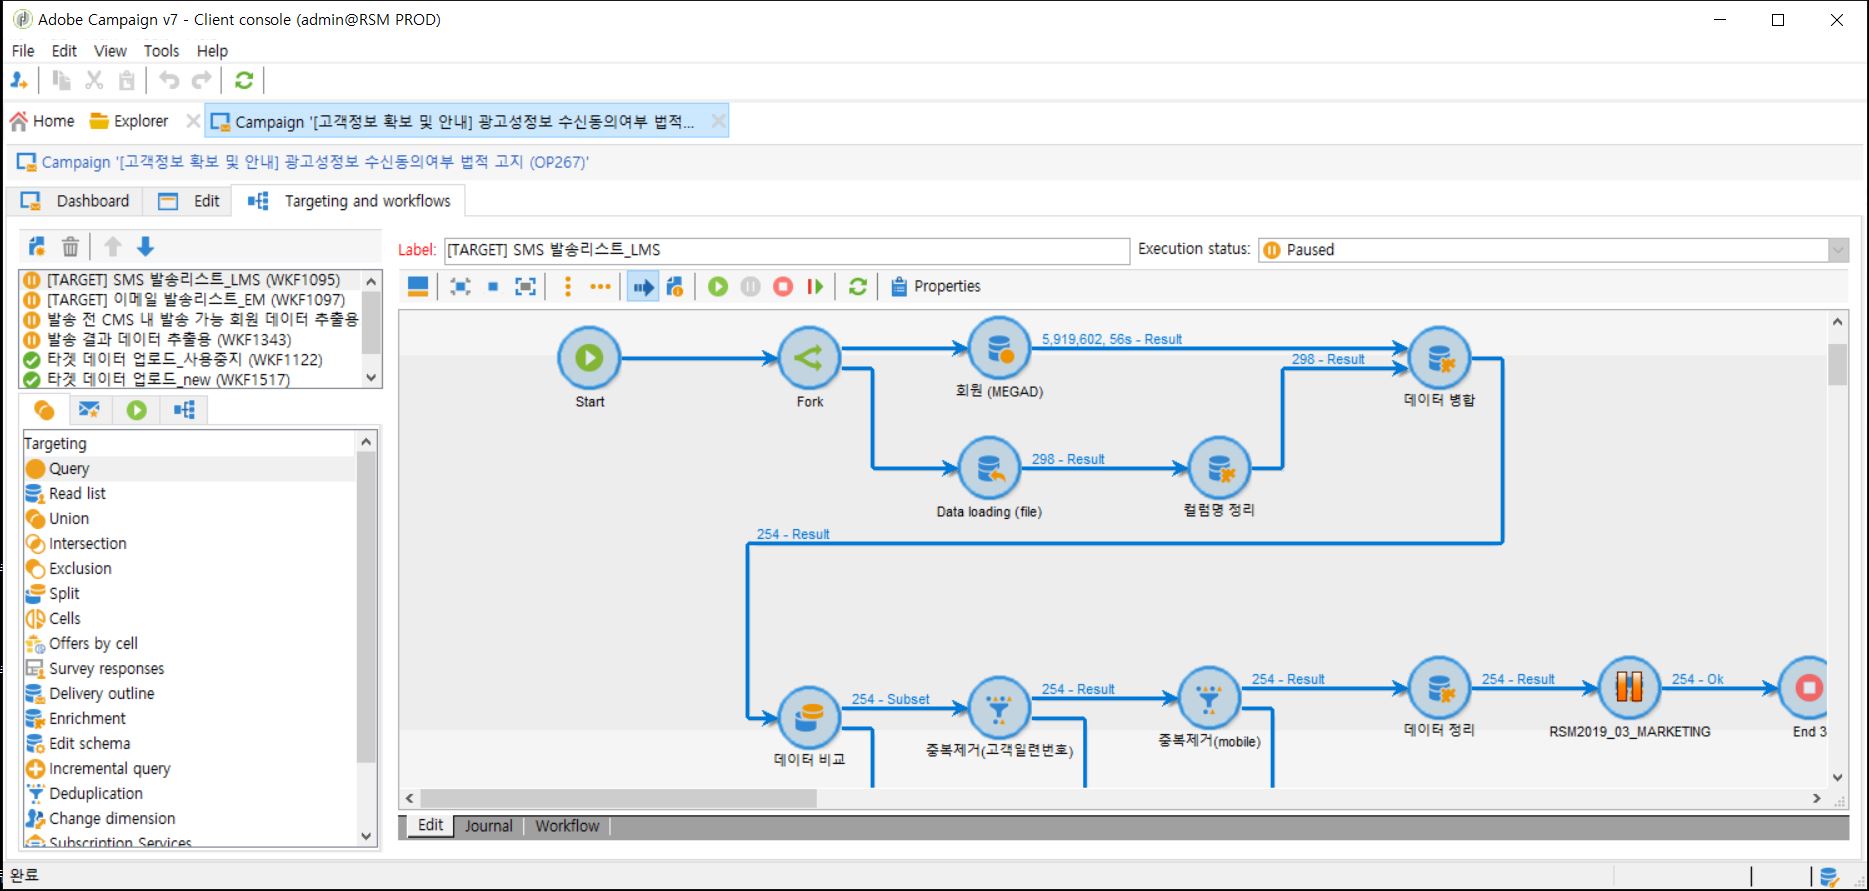
Task: Select the 중복제거(고객일련번호) deduplication node
Action: [x=999, y=708]
